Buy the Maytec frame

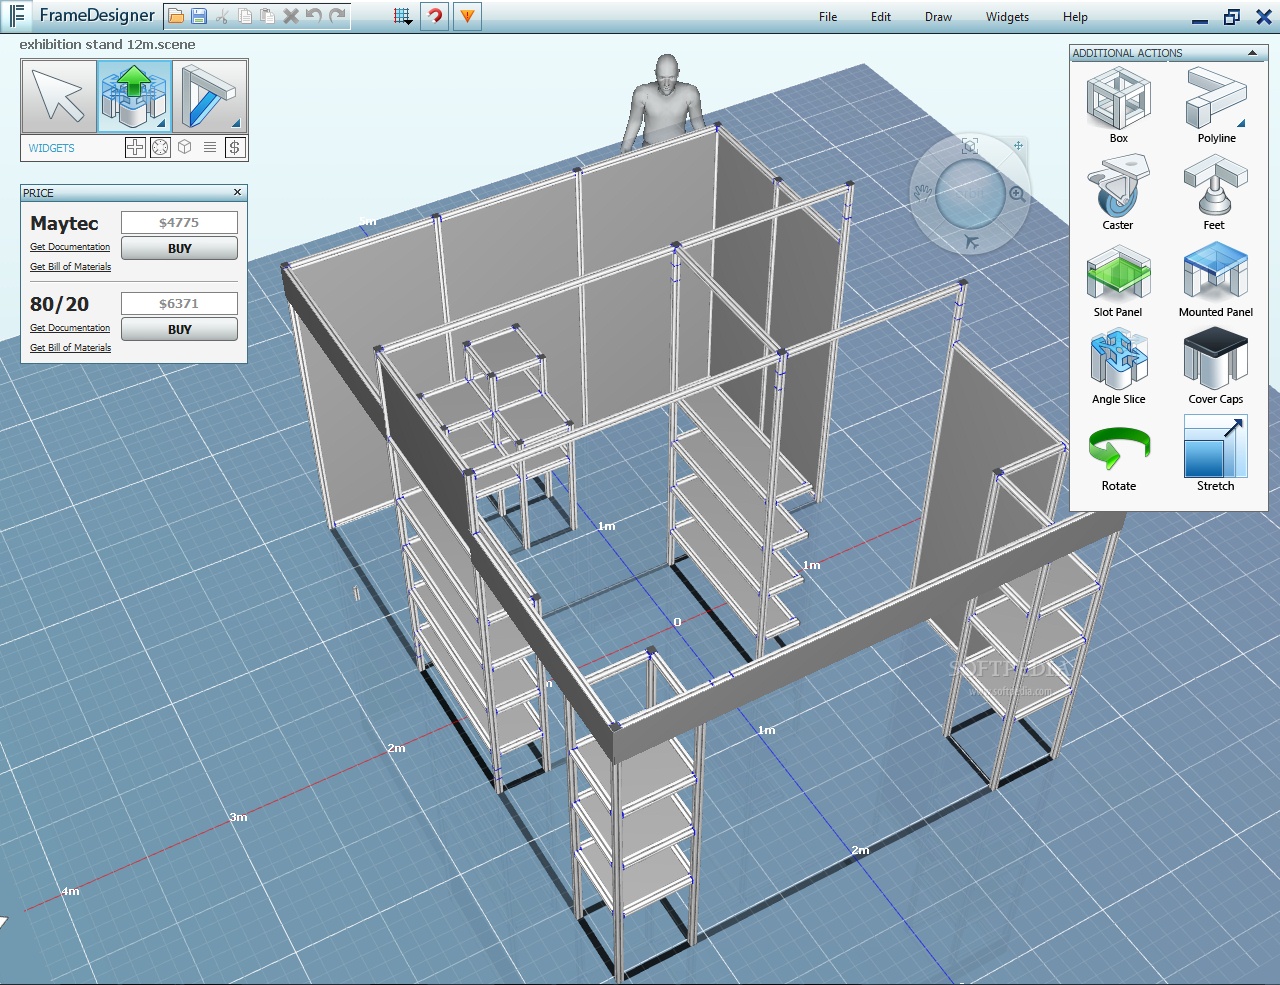pos(179,248)
